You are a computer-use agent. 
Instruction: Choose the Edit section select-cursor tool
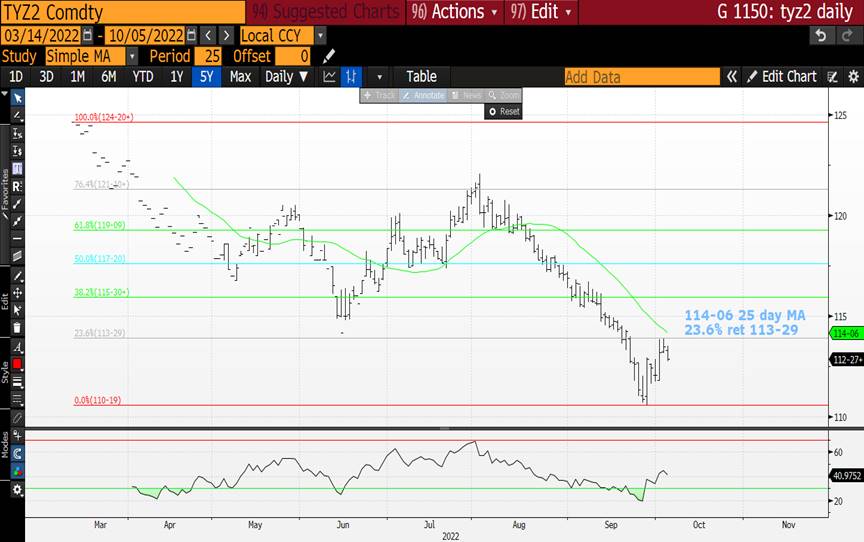[18, 310]
